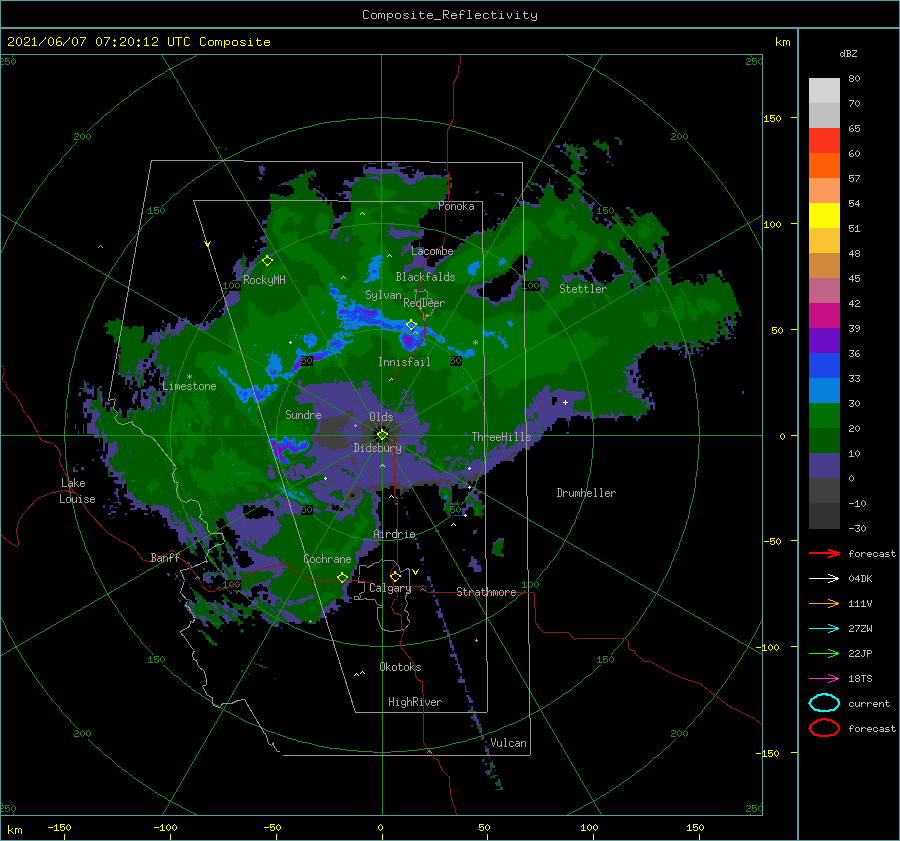The image size is (900, 841).
Task: Click the Limestone label
Action: [x=189, y=386]
